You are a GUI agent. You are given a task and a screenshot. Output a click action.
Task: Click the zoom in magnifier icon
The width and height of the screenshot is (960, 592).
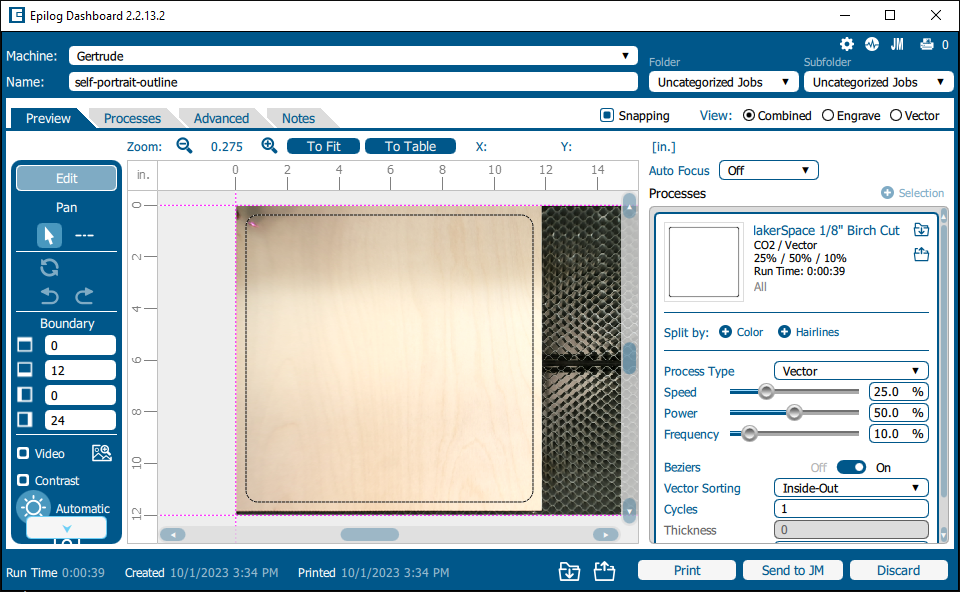tap(269, 146)
